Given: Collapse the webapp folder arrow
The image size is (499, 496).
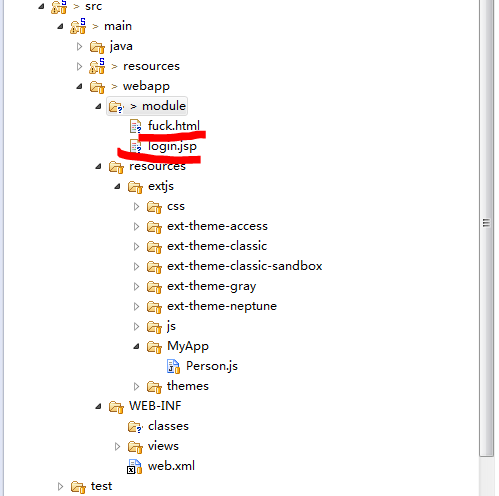Looking at the screenshot, I should [x=79, y=86].
